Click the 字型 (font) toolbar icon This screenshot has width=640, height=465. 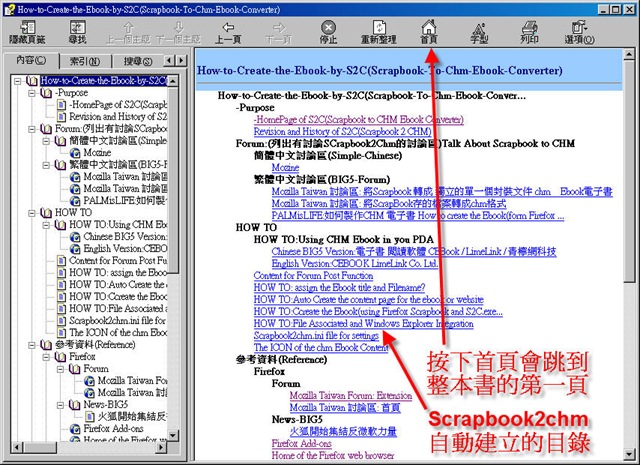click(479, 28)
